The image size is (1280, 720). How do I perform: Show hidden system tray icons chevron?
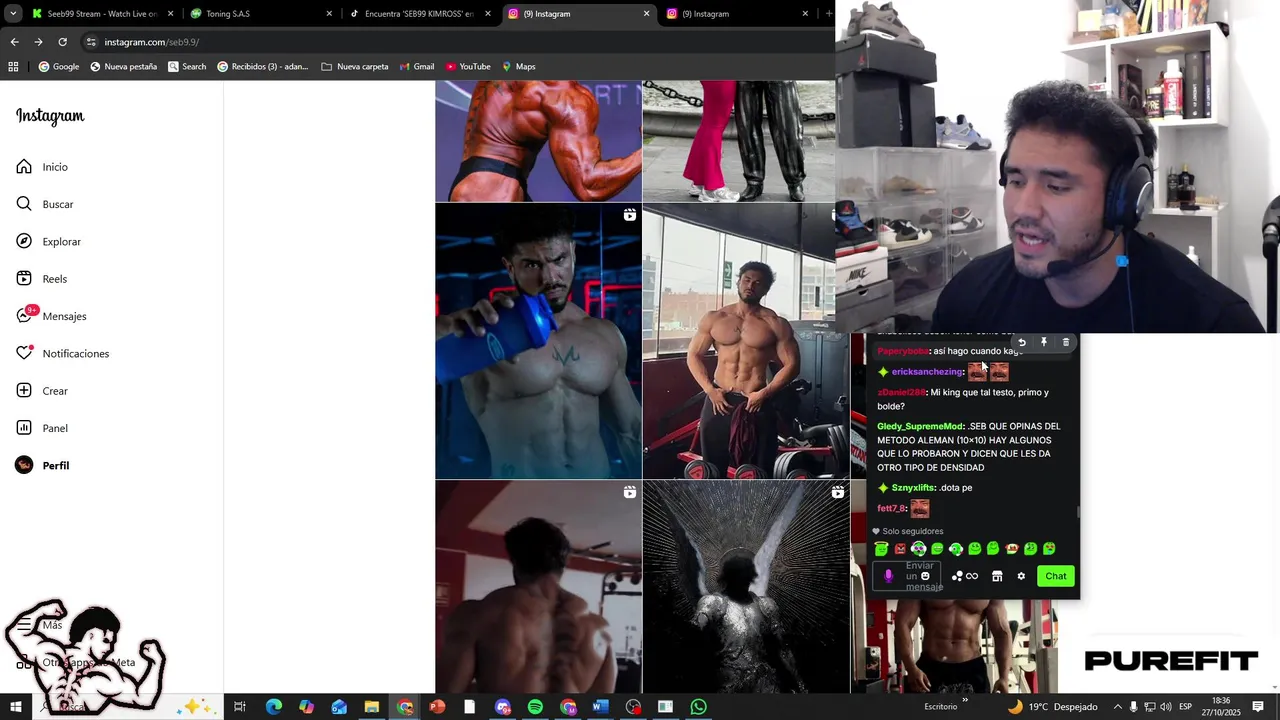click(1118, 707)
